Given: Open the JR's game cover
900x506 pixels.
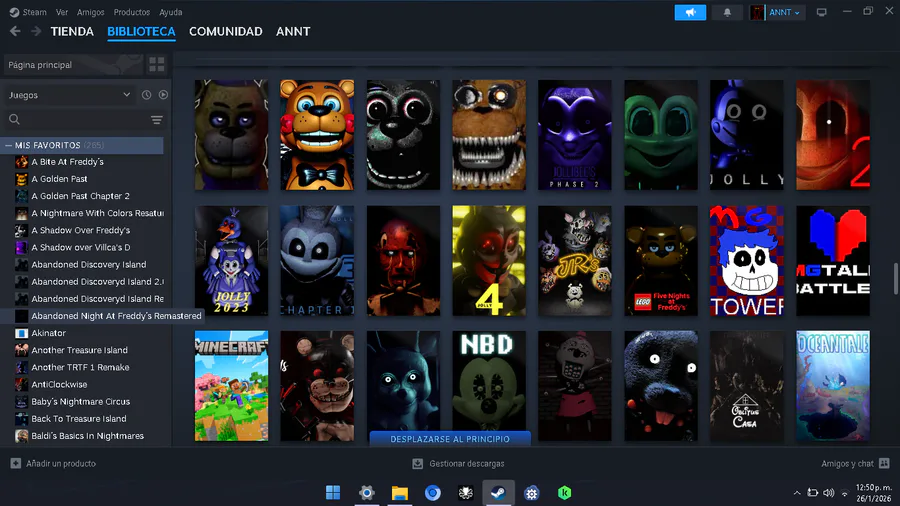Looking at the screenshot, I should [575, 261].
